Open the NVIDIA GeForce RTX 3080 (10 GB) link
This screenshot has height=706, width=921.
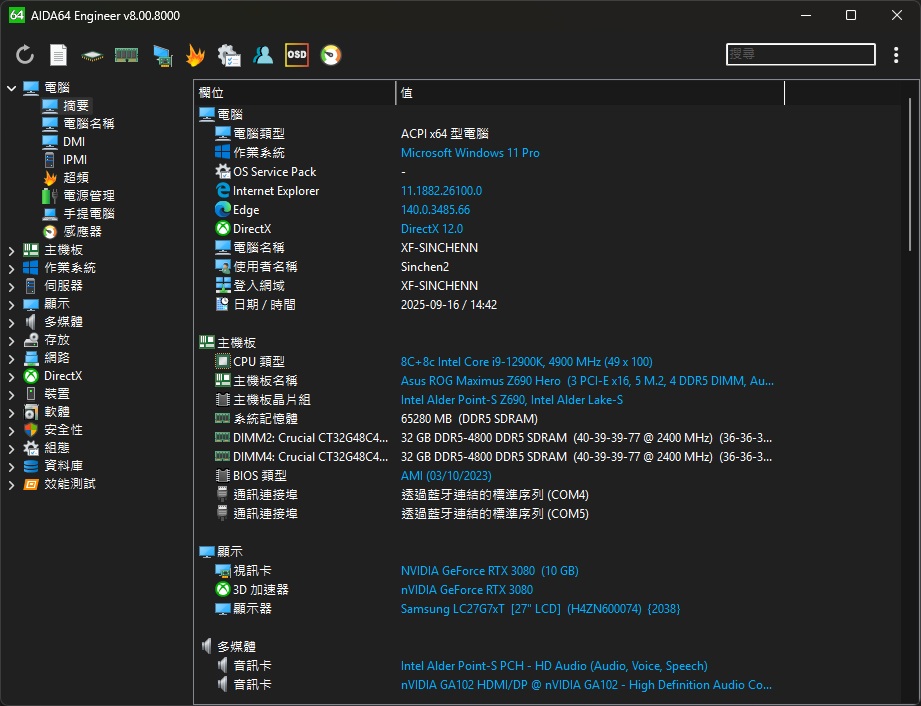point(489,571)
